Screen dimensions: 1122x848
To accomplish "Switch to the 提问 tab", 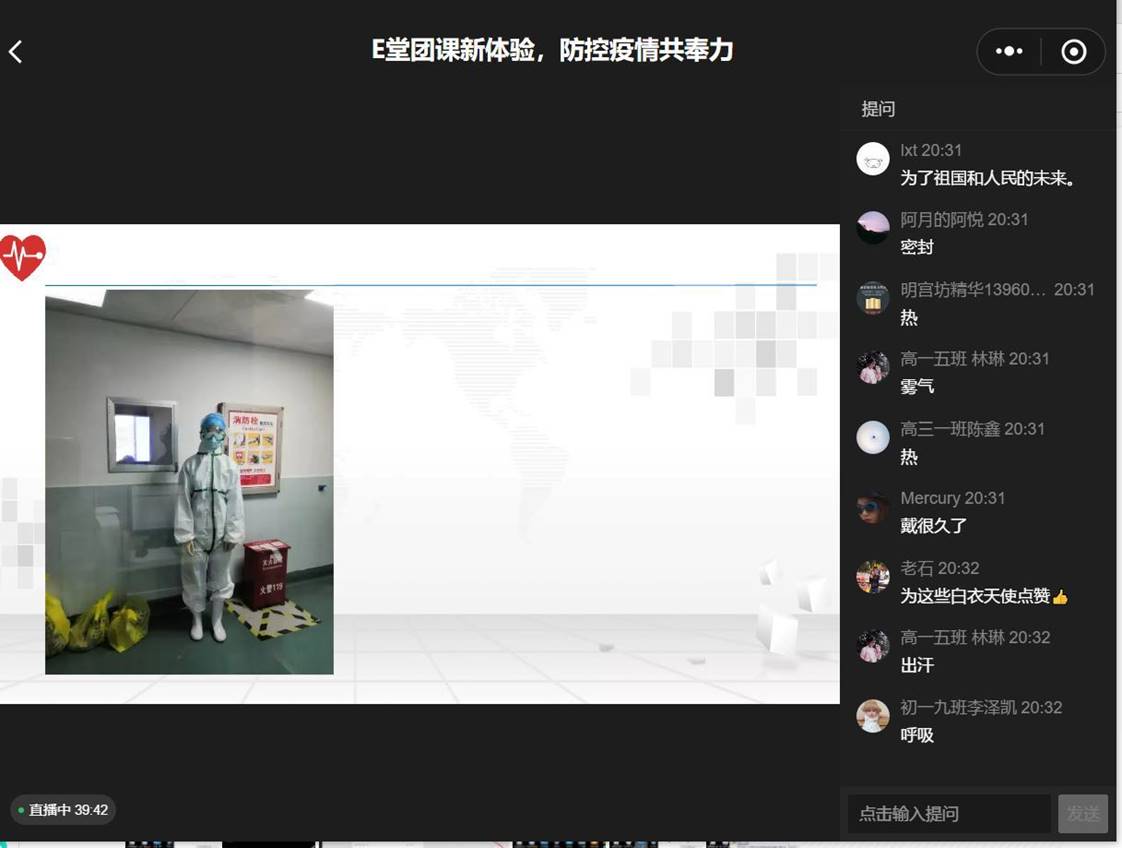I will tap(878, 109).
